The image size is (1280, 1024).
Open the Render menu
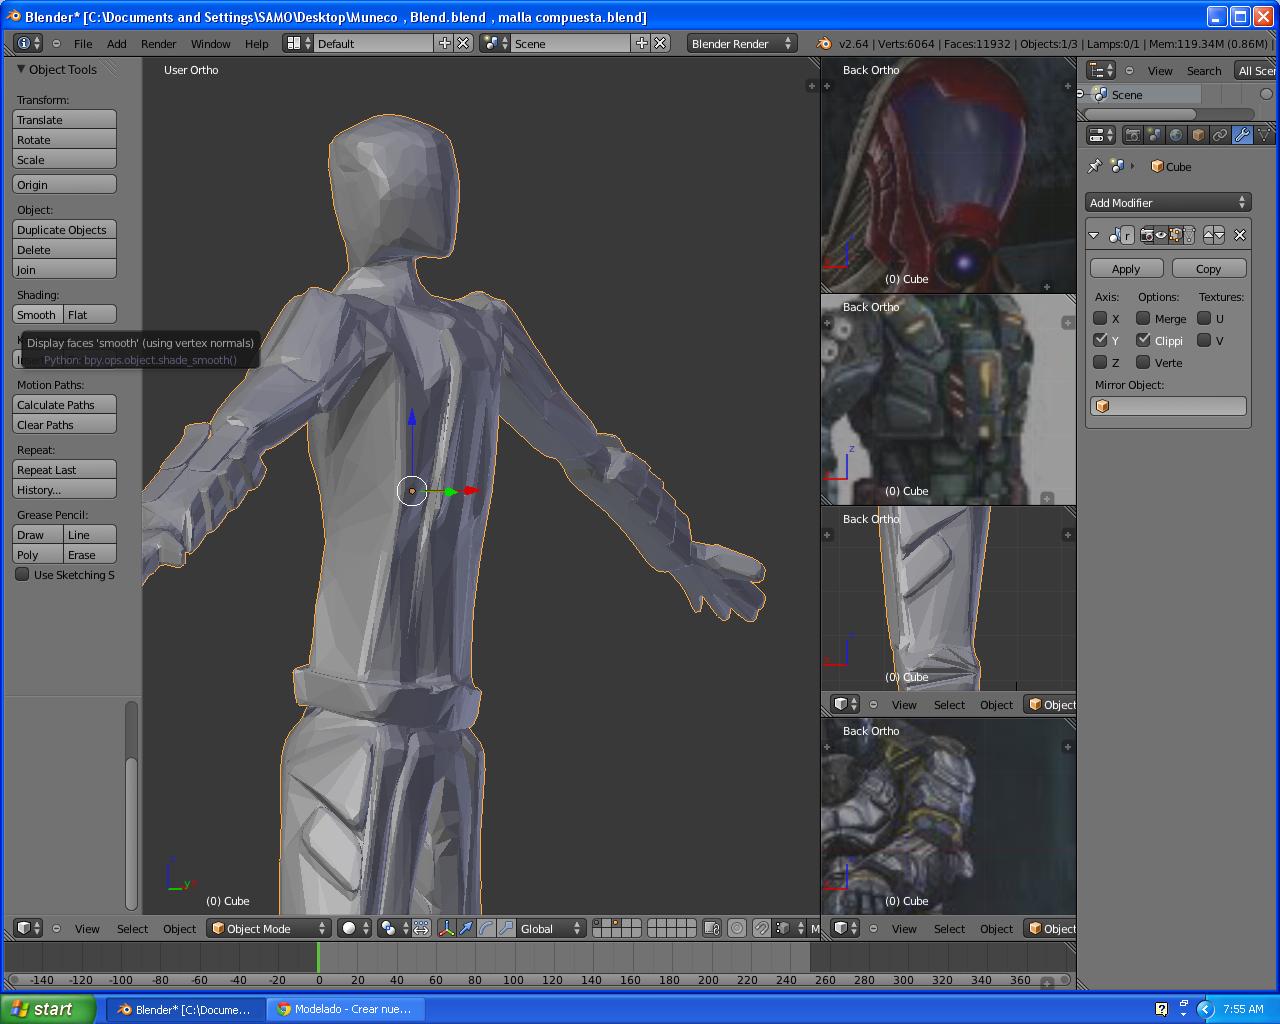pos(158,43)
